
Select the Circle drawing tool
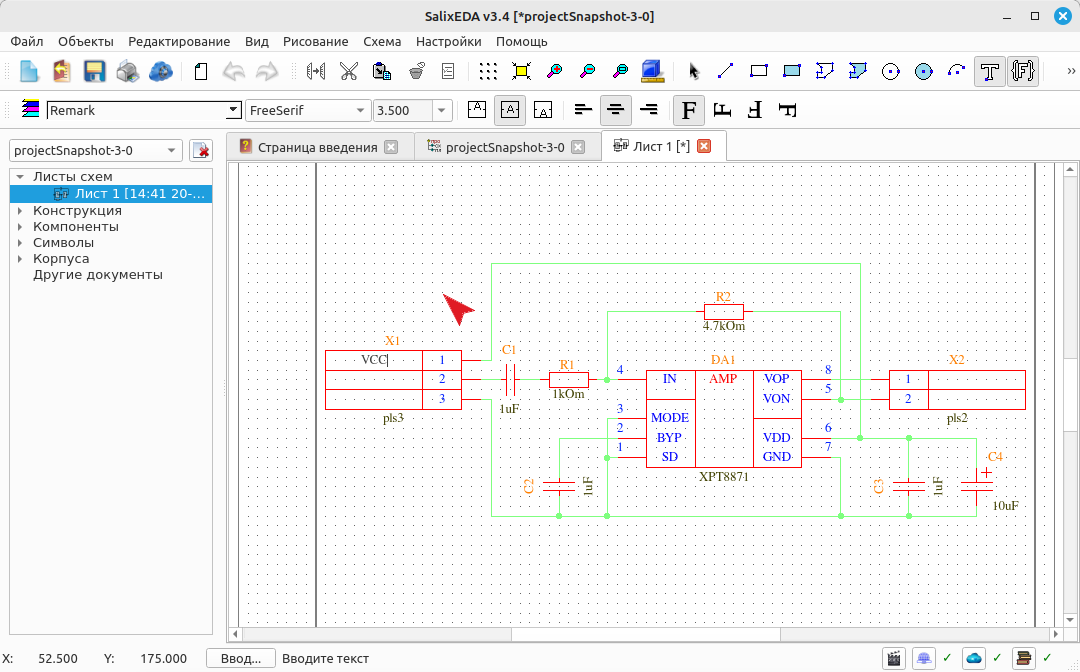pos(891,71)
